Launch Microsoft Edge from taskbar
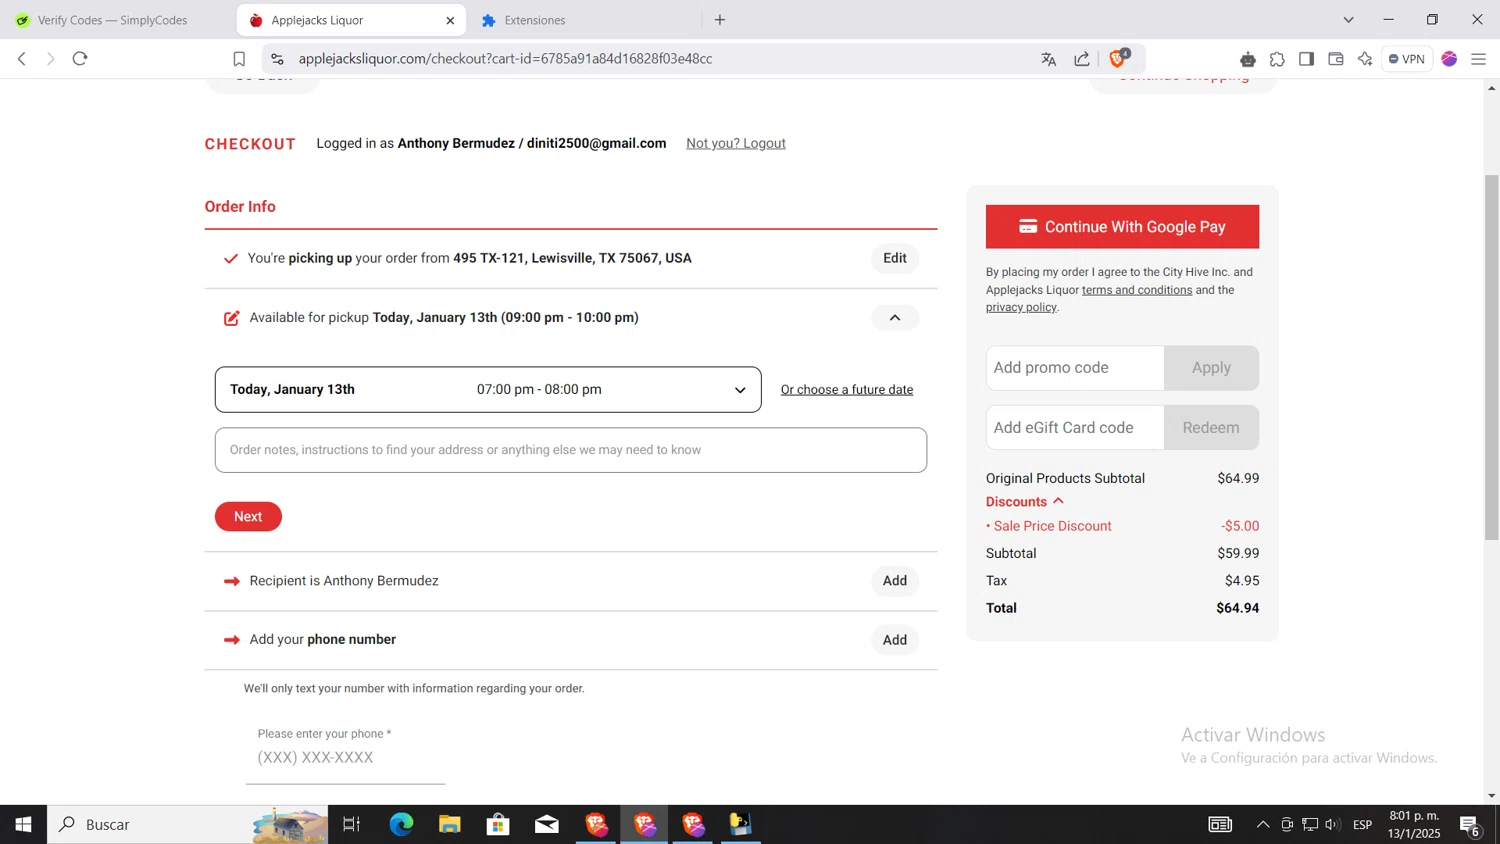 click(401, 824)
